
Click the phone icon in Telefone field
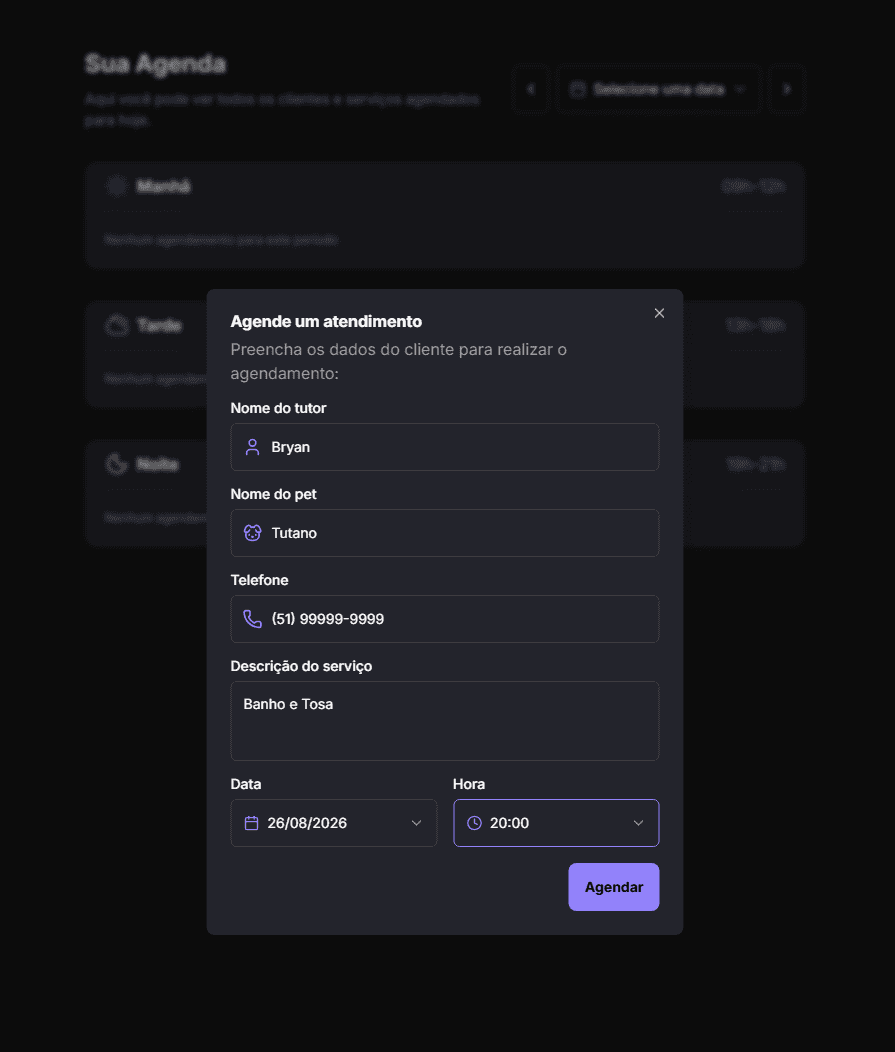252,619
